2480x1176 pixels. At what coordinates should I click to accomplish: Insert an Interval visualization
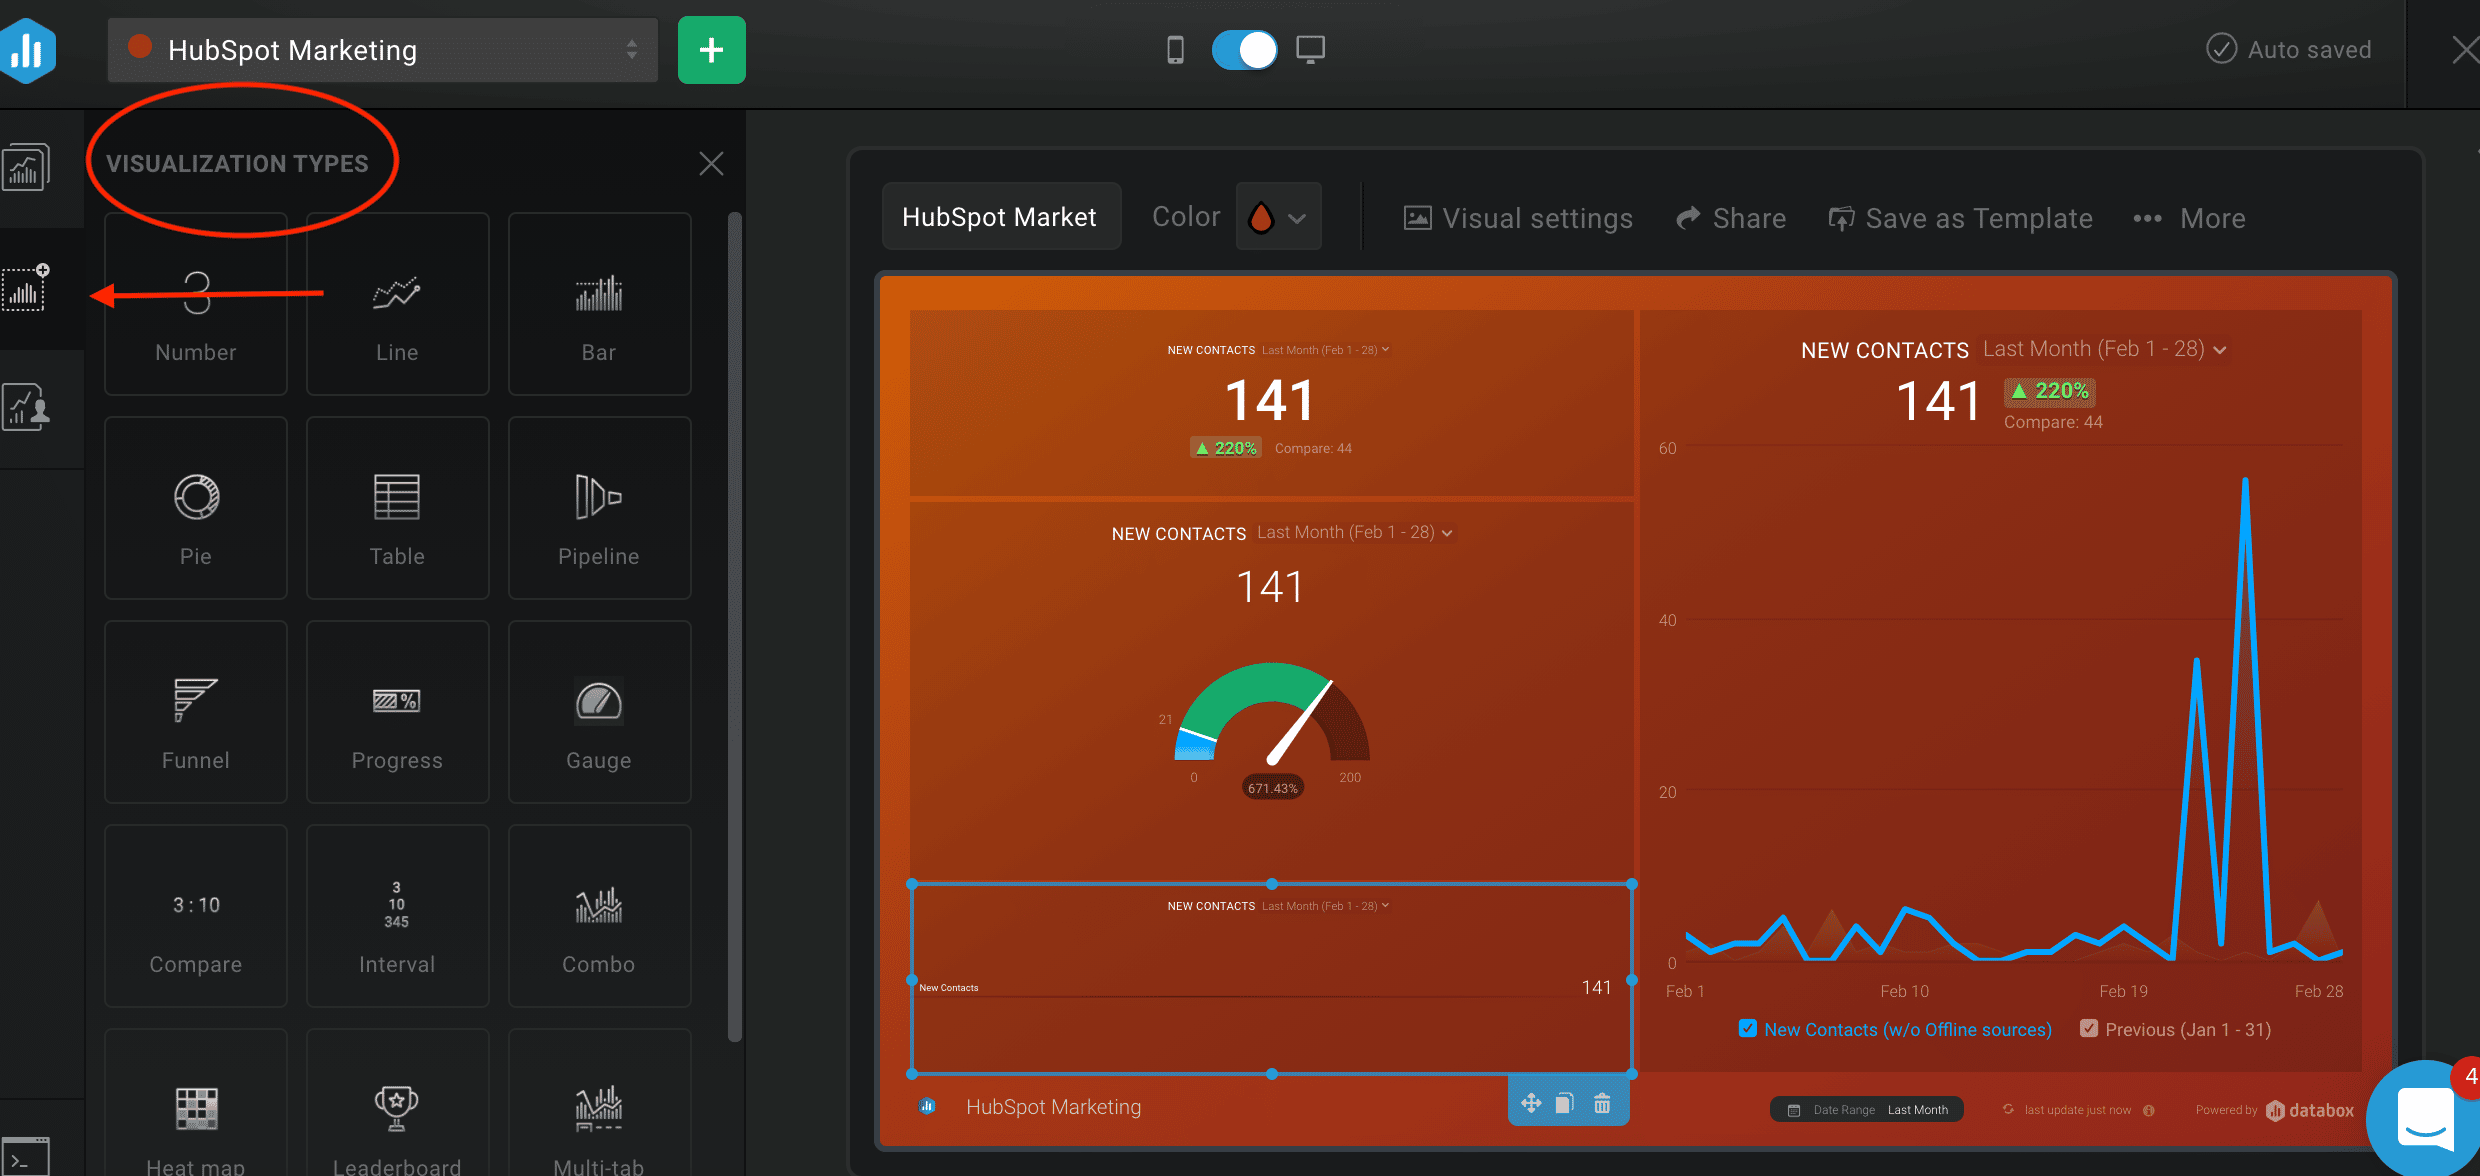tap(397, 916)
